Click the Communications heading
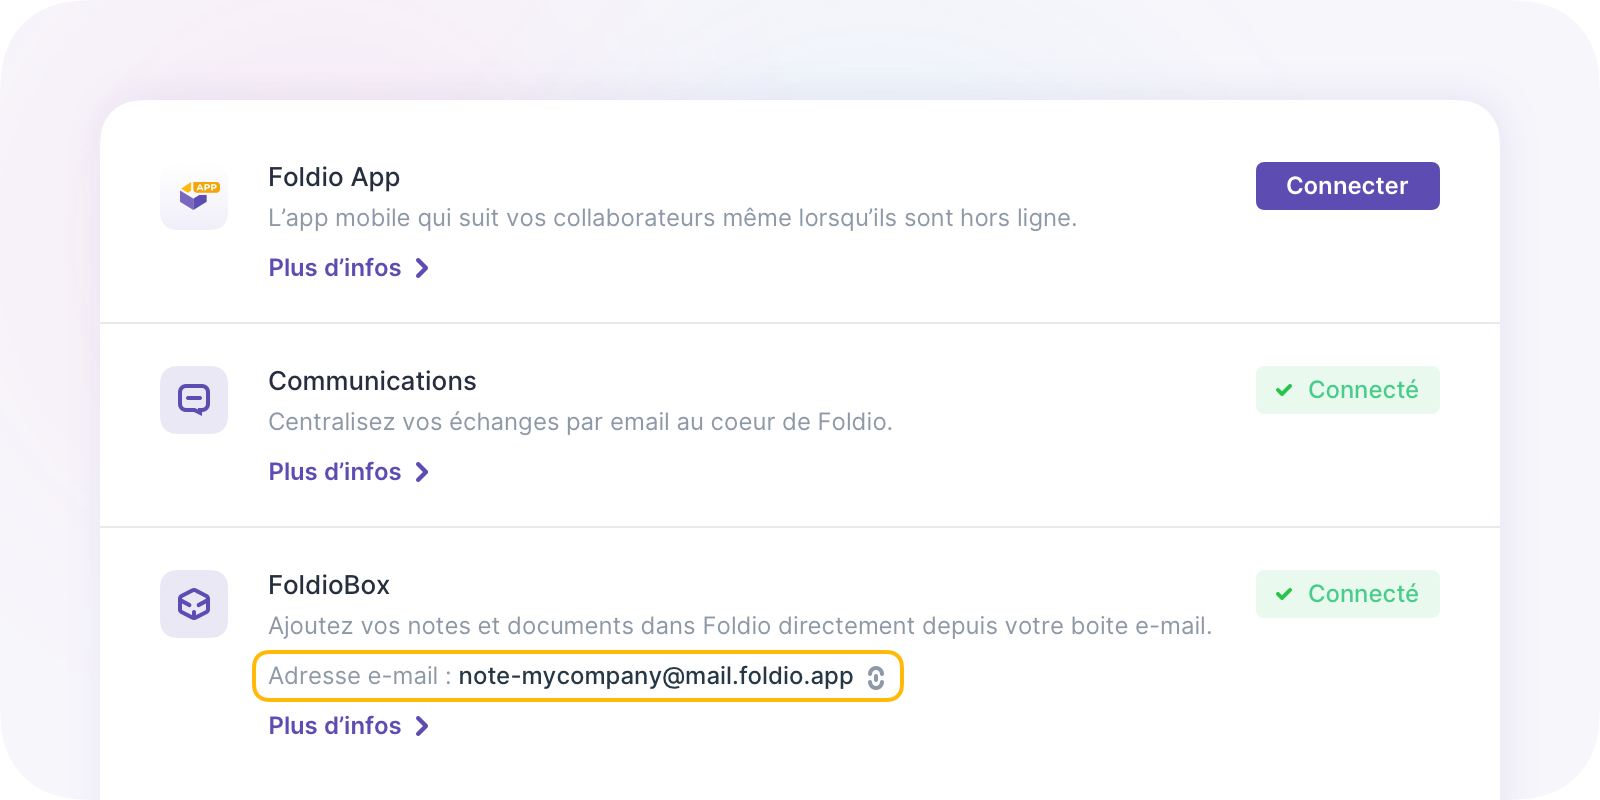The height and width of the screenshot is (800, 1600). pos(372,381)
